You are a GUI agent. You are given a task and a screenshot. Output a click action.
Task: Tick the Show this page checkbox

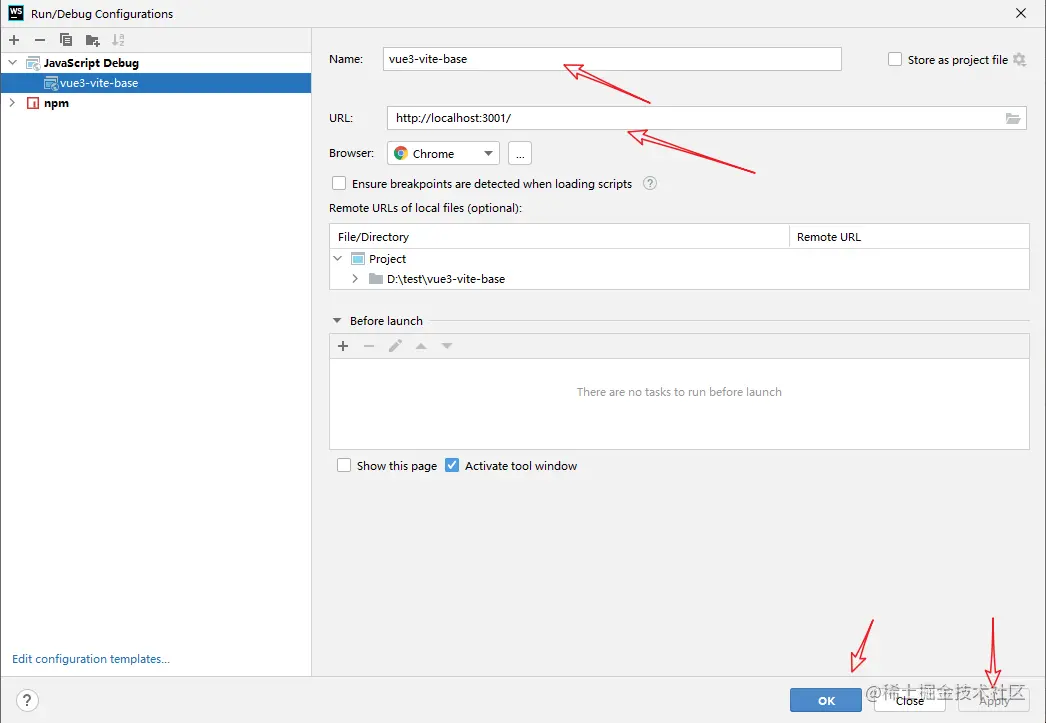tap(344, 466)
